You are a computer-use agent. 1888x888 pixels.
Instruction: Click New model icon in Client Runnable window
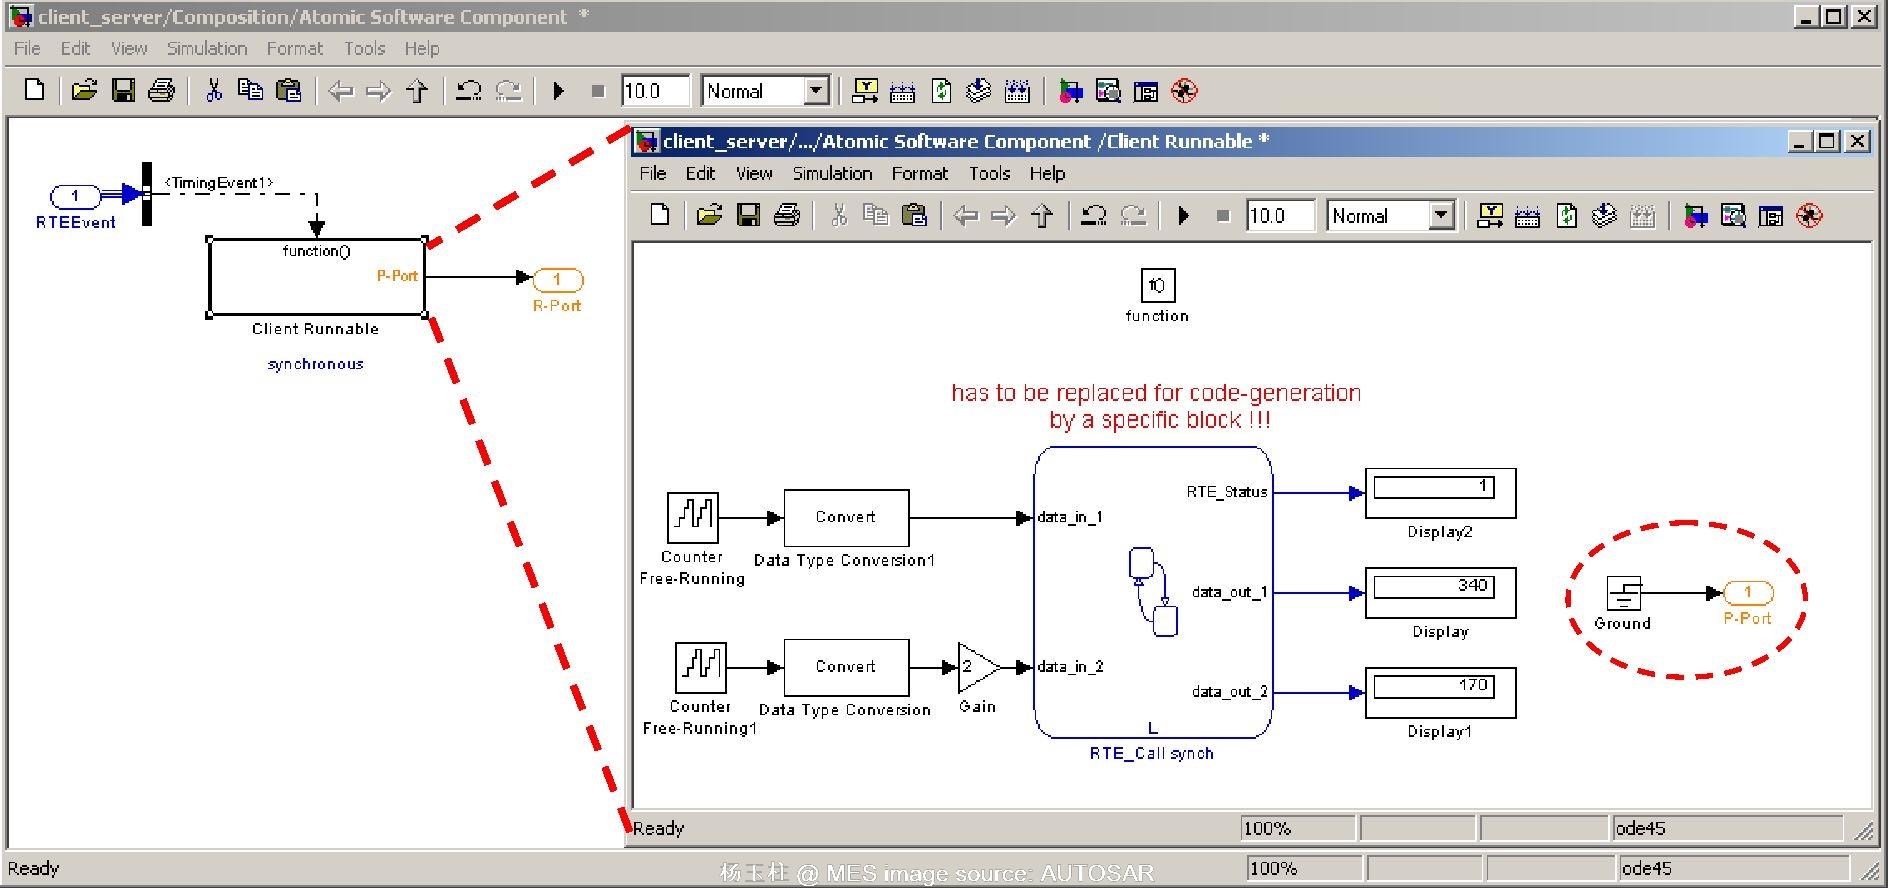[660, 215]
